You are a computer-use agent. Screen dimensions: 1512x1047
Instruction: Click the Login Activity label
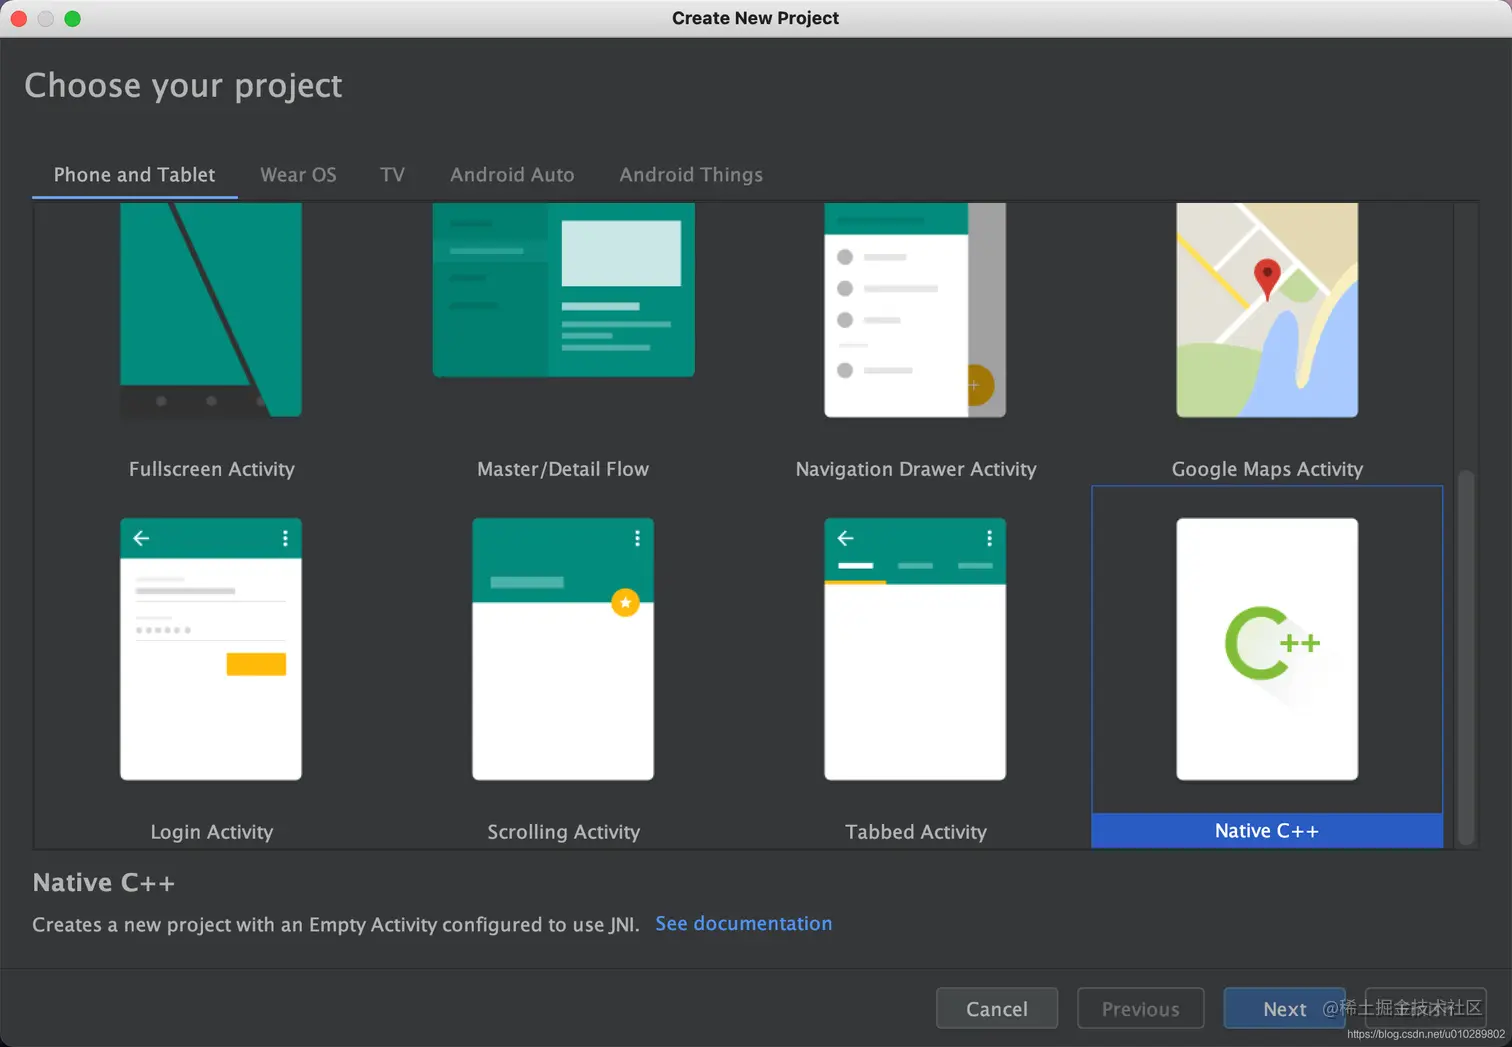click(212, 832)
